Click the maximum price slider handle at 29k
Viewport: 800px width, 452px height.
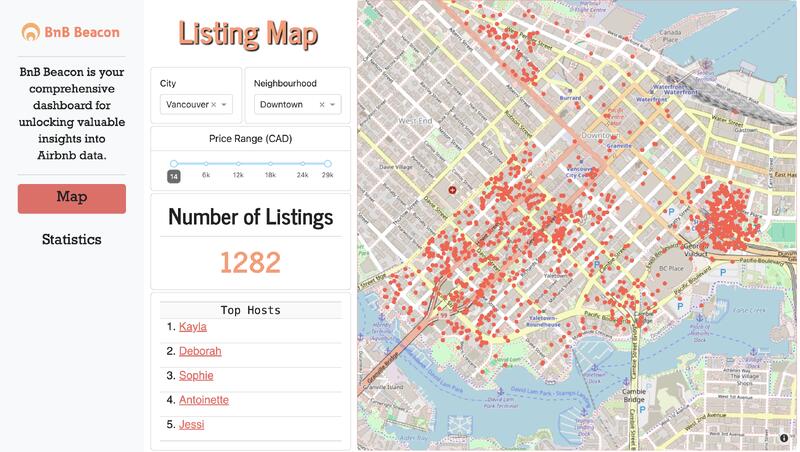pyautogui.click(x=327, y=163)
